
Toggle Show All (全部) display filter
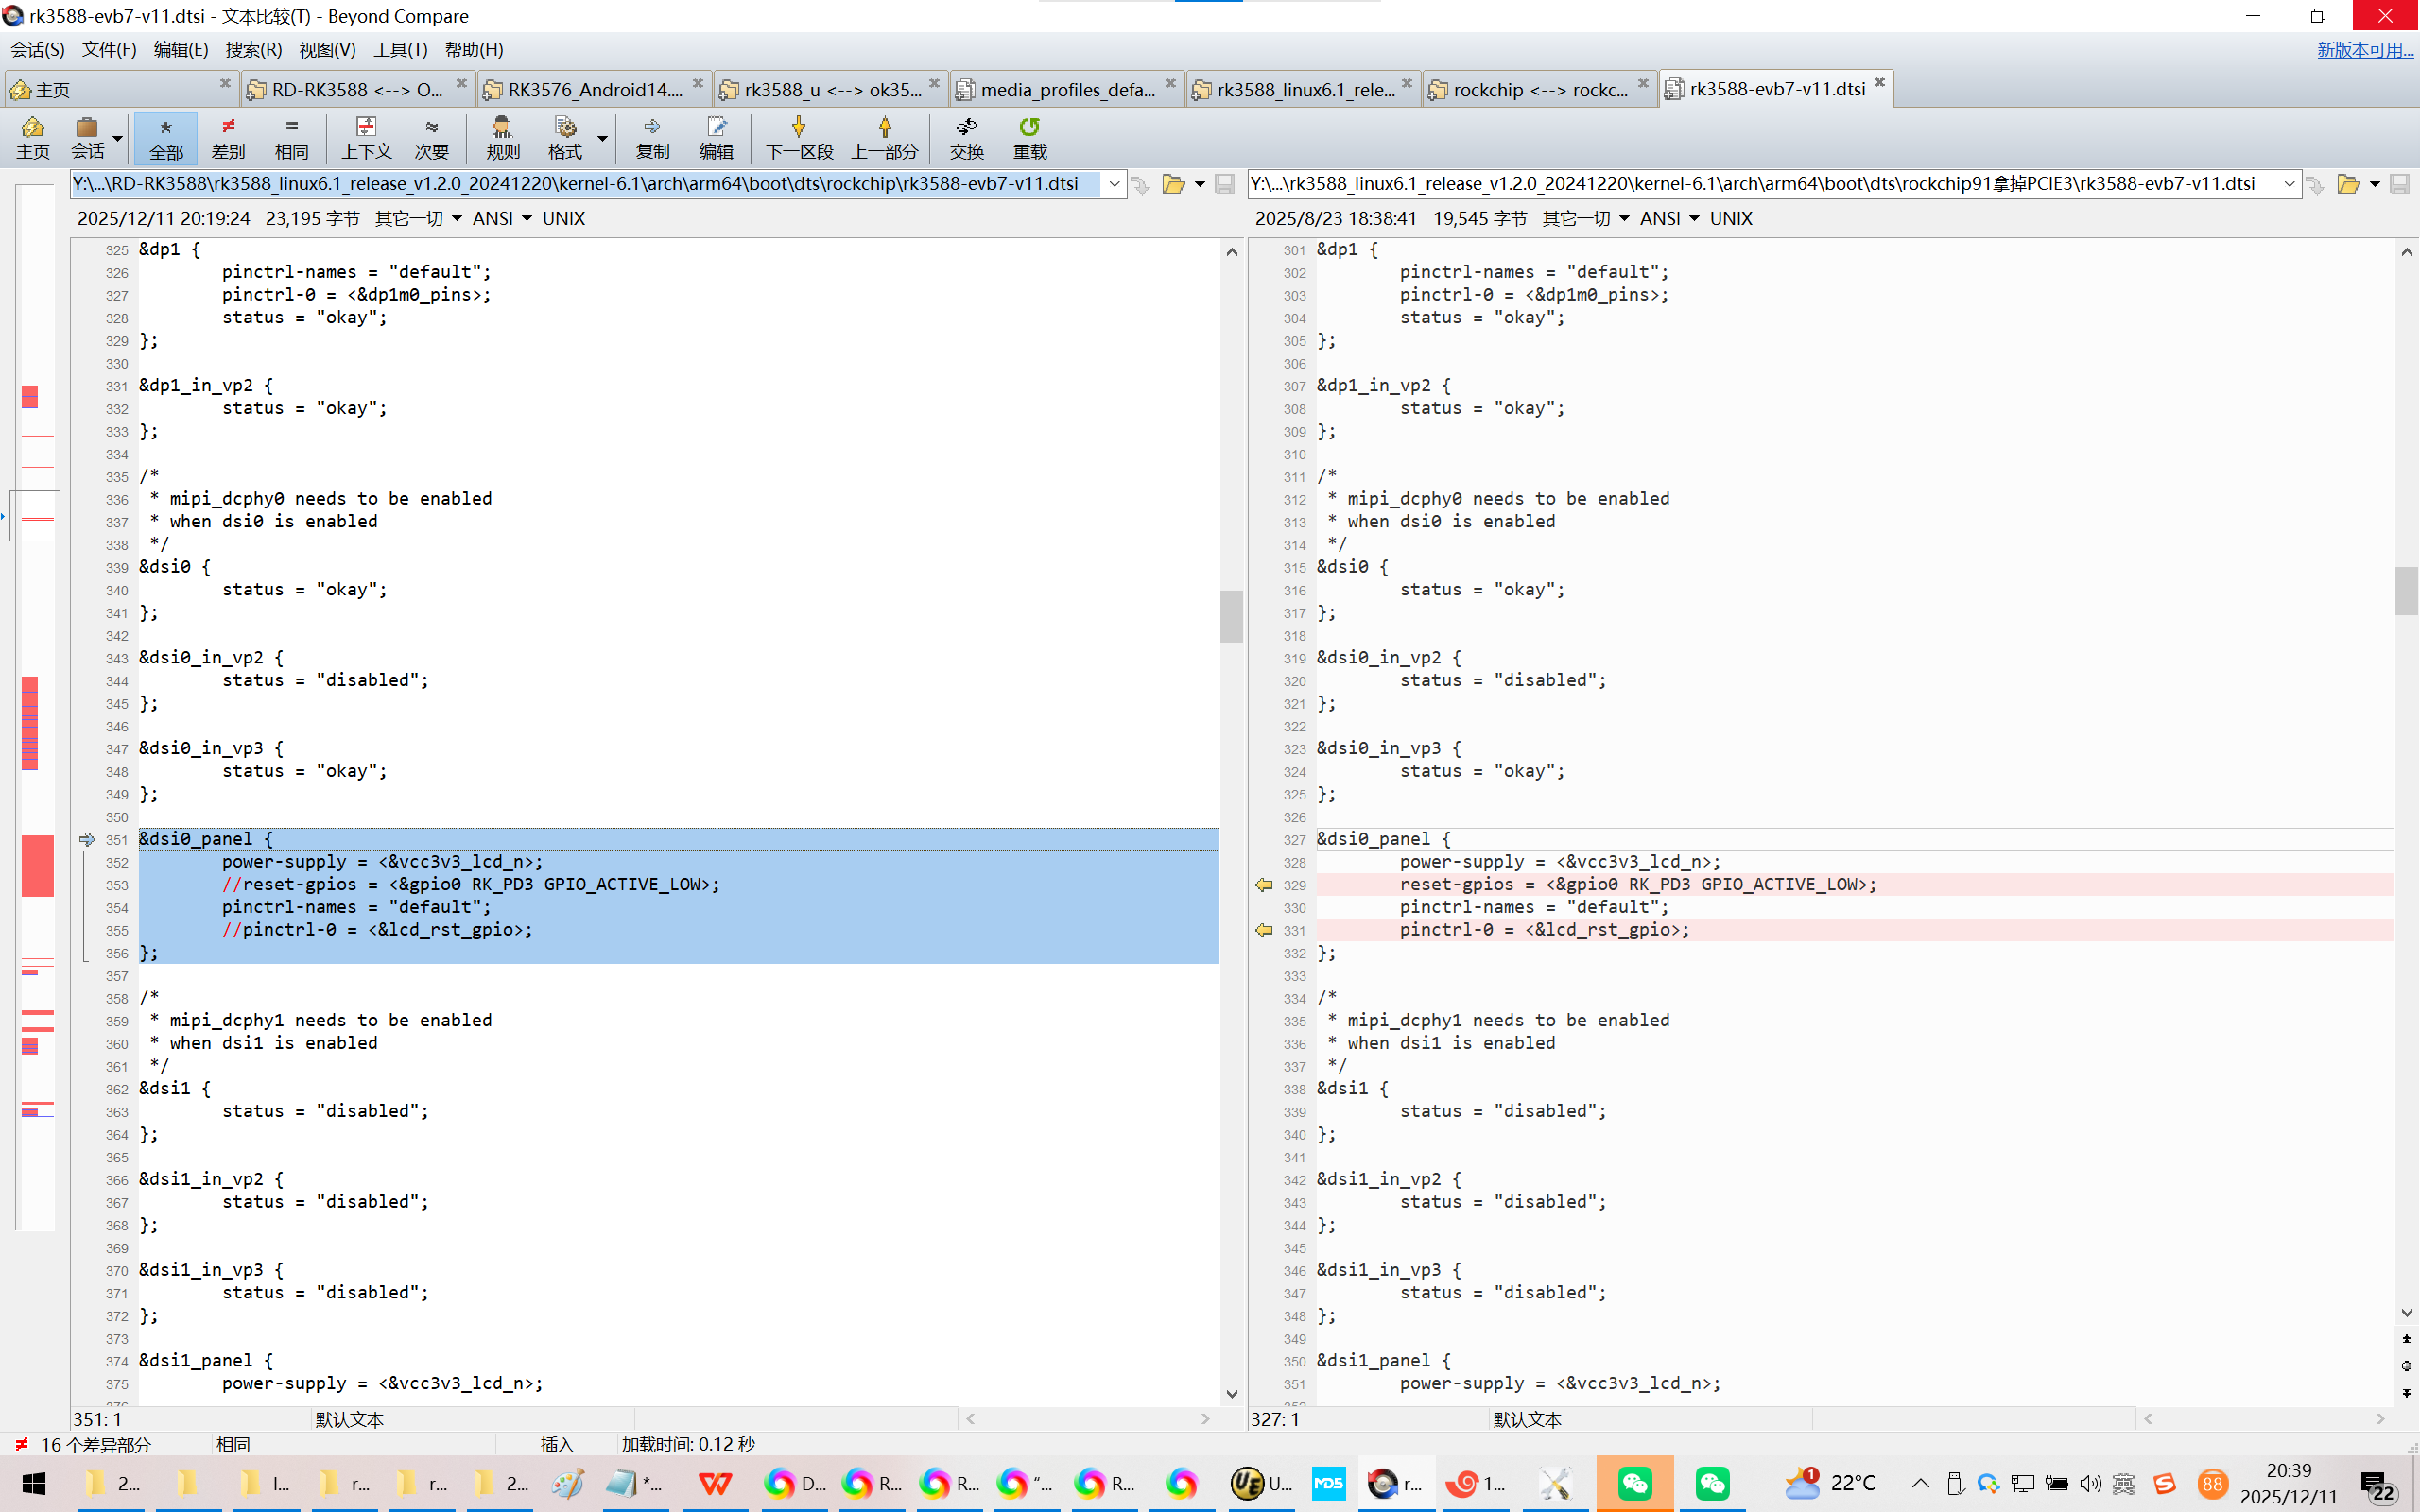point(166,137)
